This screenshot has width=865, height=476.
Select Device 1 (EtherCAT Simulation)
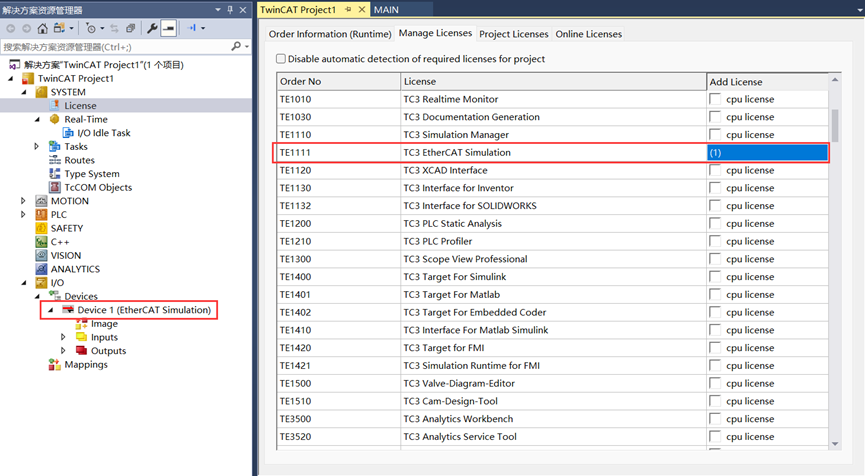[144, 310]
